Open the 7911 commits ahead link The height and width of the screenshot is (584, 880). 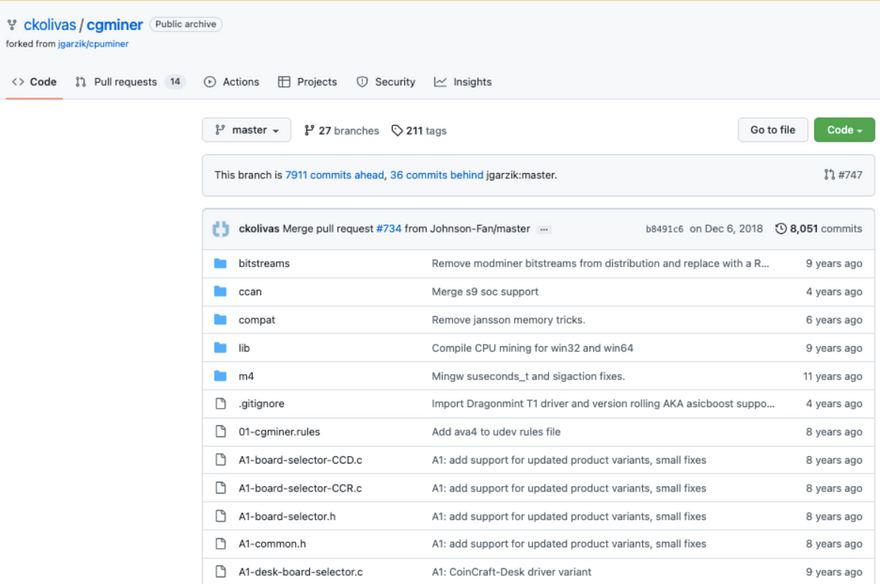pos(334,175)
